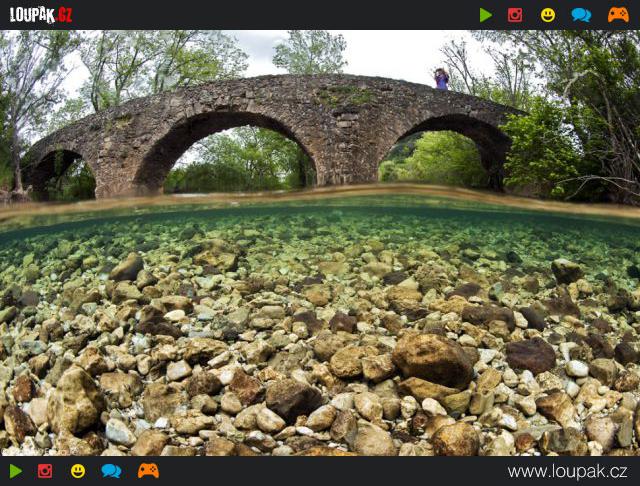Click the person standing on the bridge
This screenshot has width=640, height=486.
[x=441, y=79]
